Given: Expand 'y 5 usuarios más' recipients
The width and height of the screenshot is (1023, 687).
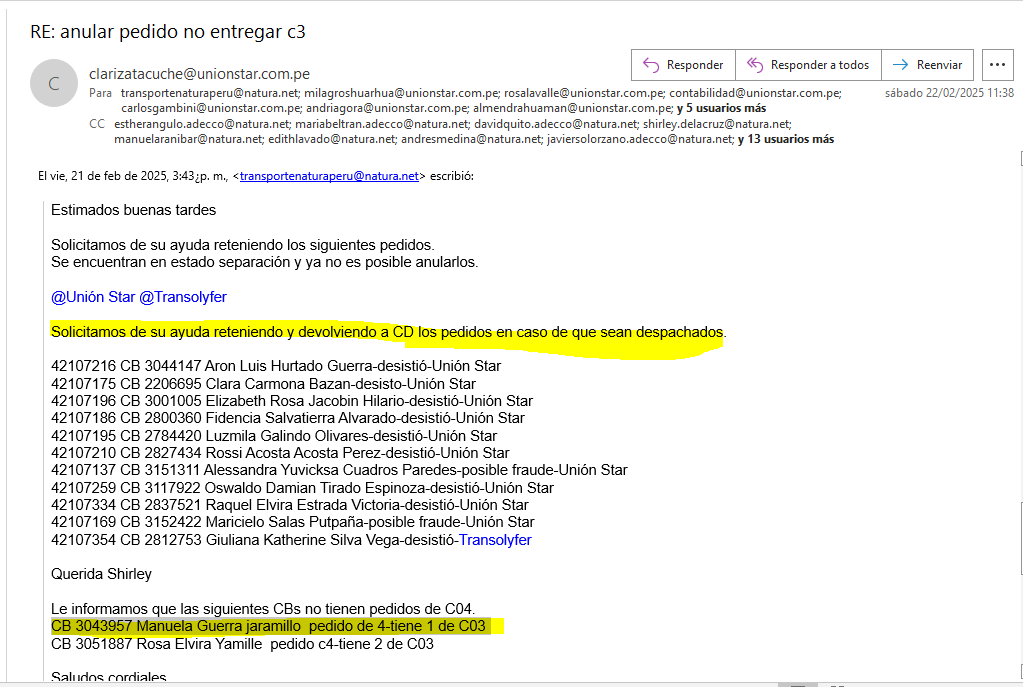Looking at the screenshot, I should (x=721, y=108).
